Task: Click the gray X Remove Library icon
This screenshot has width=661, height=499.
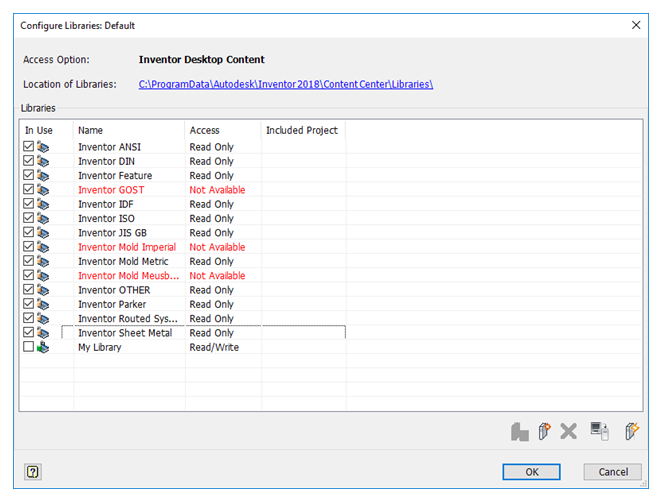Action: pos(569,432)
